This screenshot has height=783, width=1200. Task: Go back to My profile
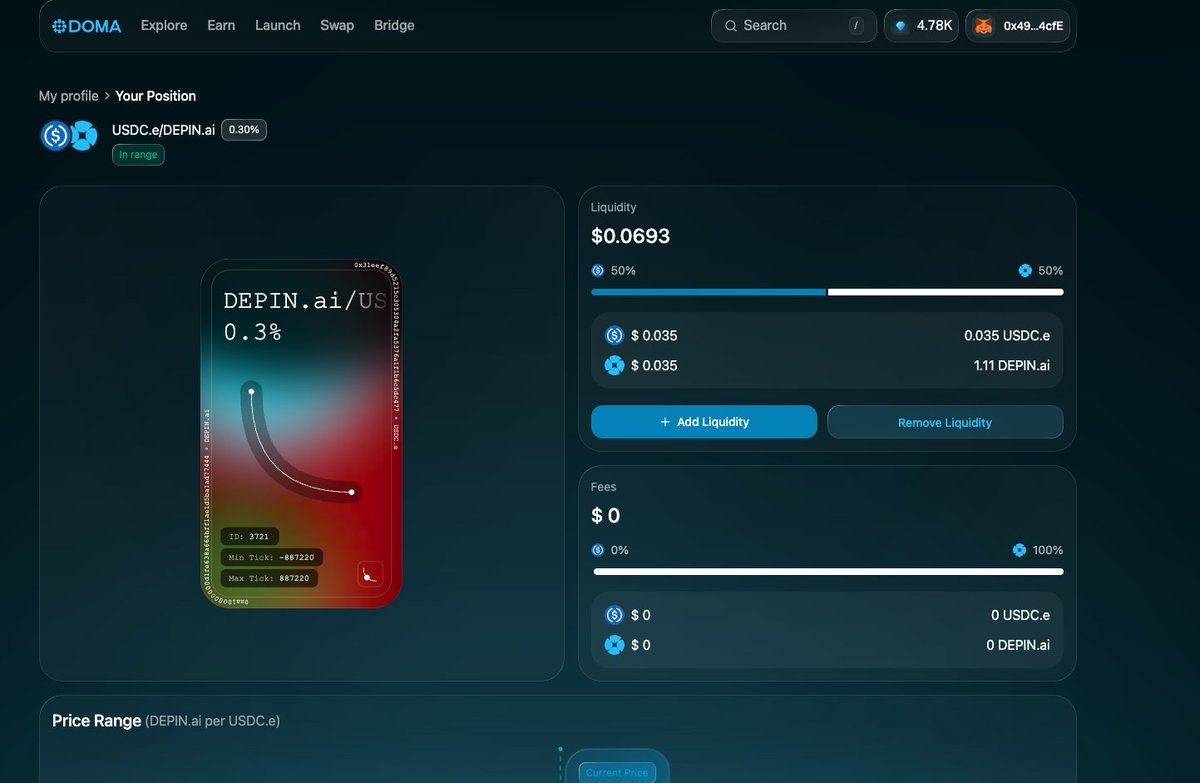point(69,96)
